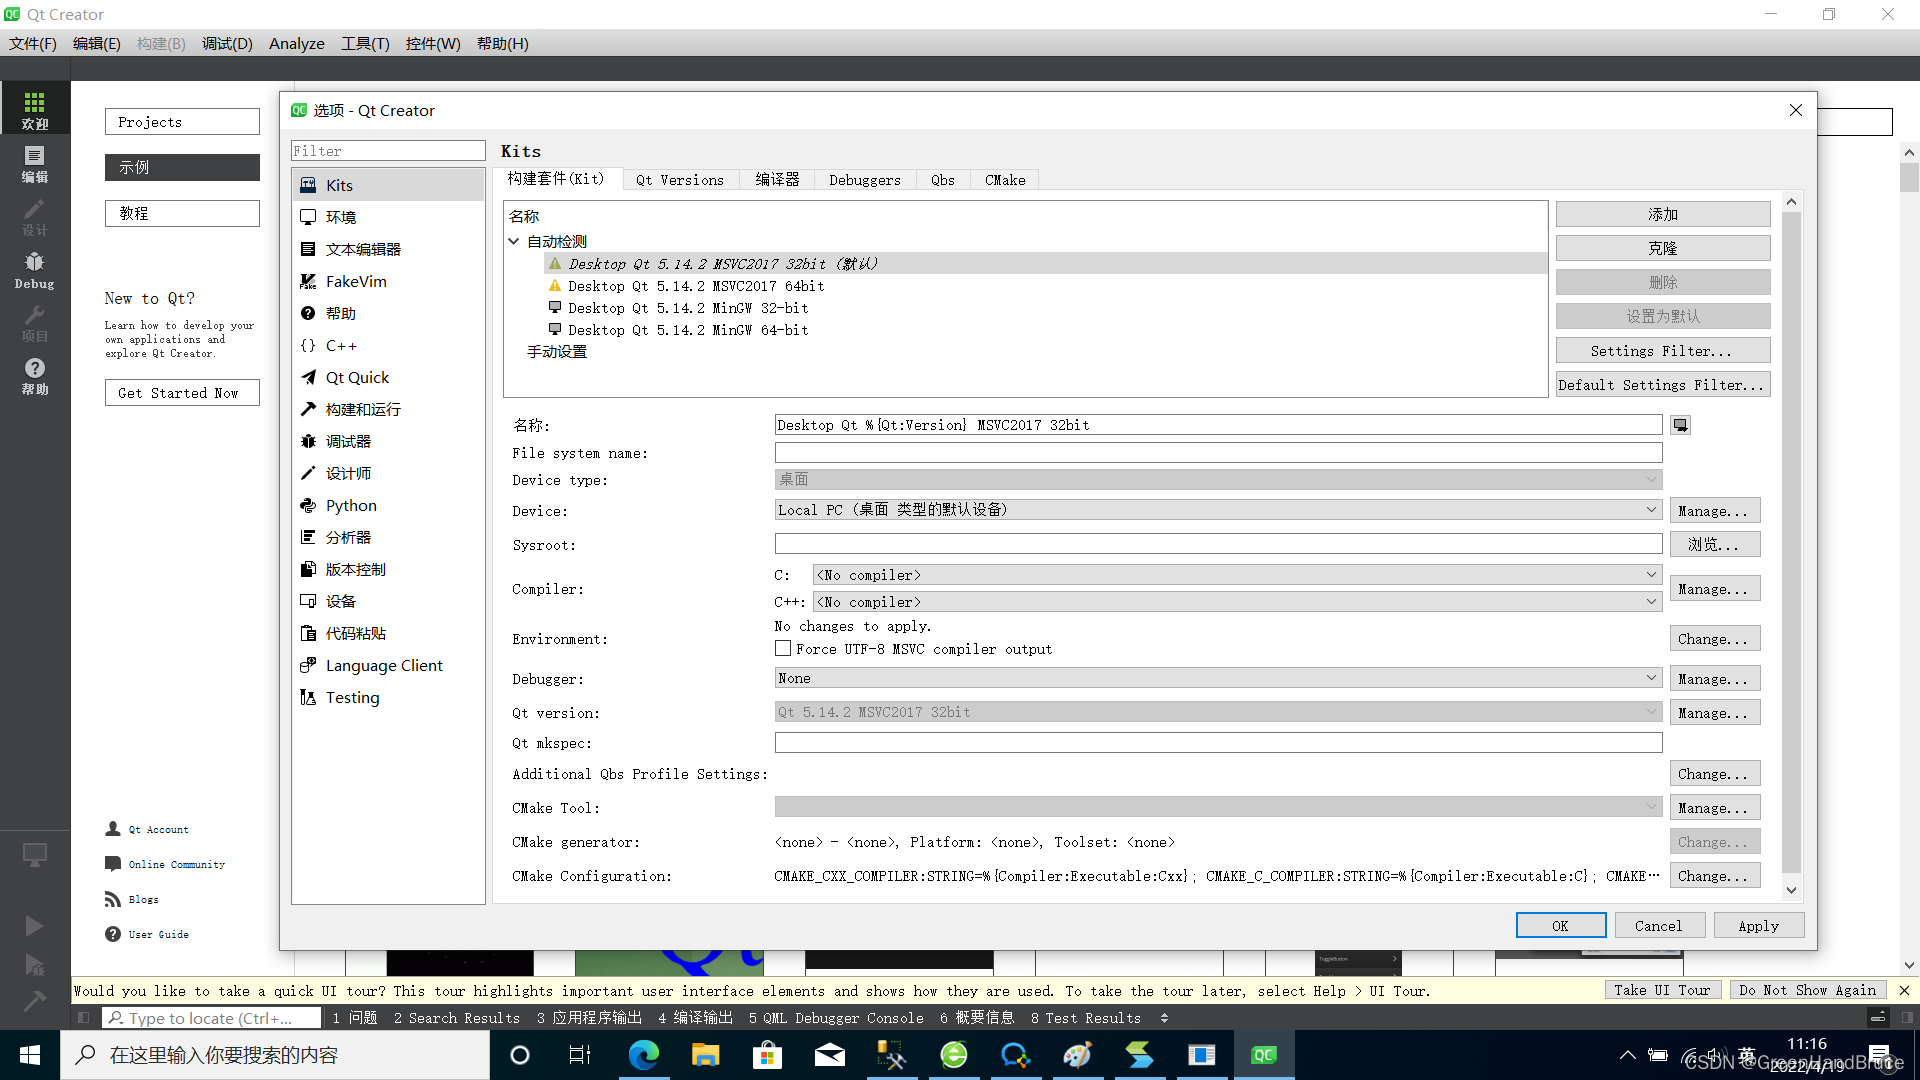Screen dimensions: 1920x1080
Task: Open the C++ compiler dropdown
Action: tap(1236, 602)
